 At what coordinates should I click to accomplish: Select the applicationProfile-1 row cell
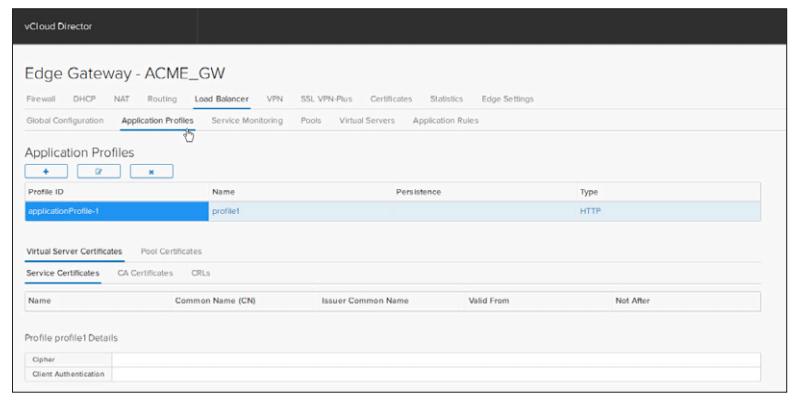(x=117, y=211)
